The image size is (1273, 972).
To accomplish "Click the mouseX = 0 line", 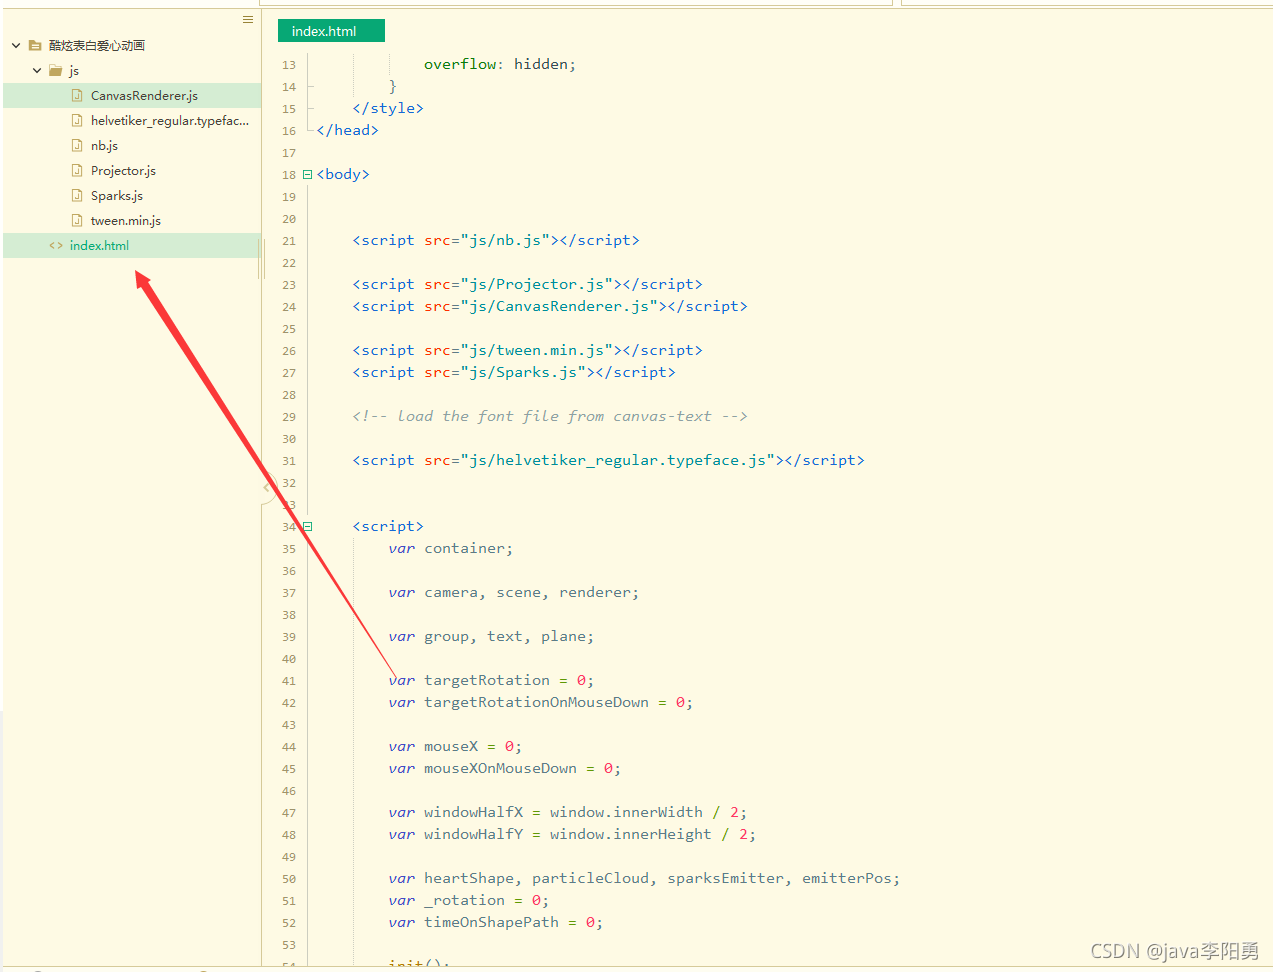I will [455, 746].
